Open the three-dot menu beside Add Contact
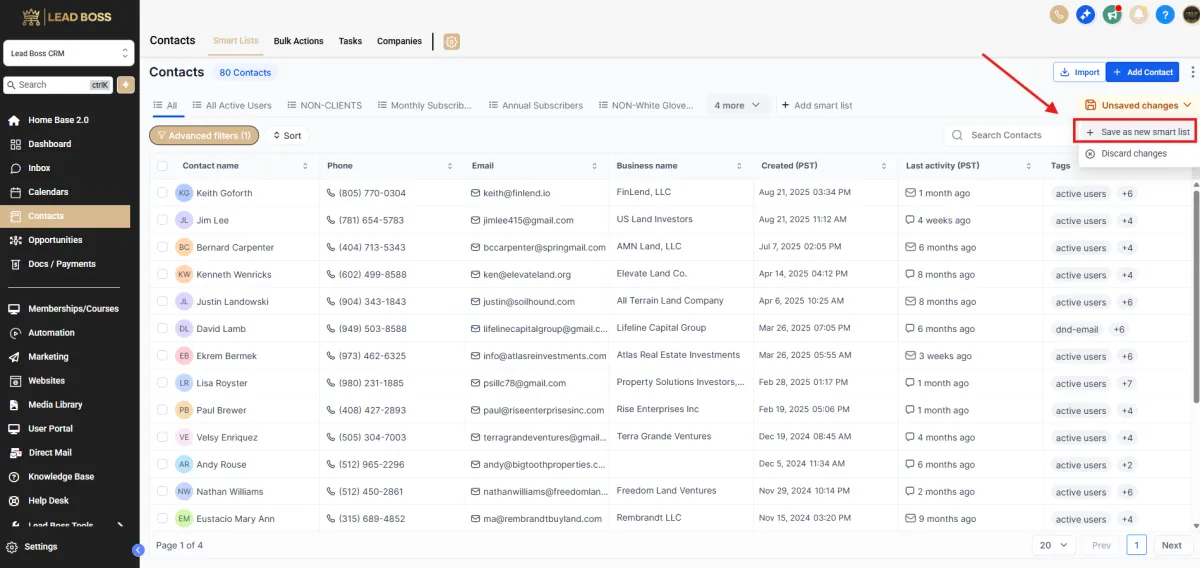The image size is (1200, 568). coord(1191,72)
